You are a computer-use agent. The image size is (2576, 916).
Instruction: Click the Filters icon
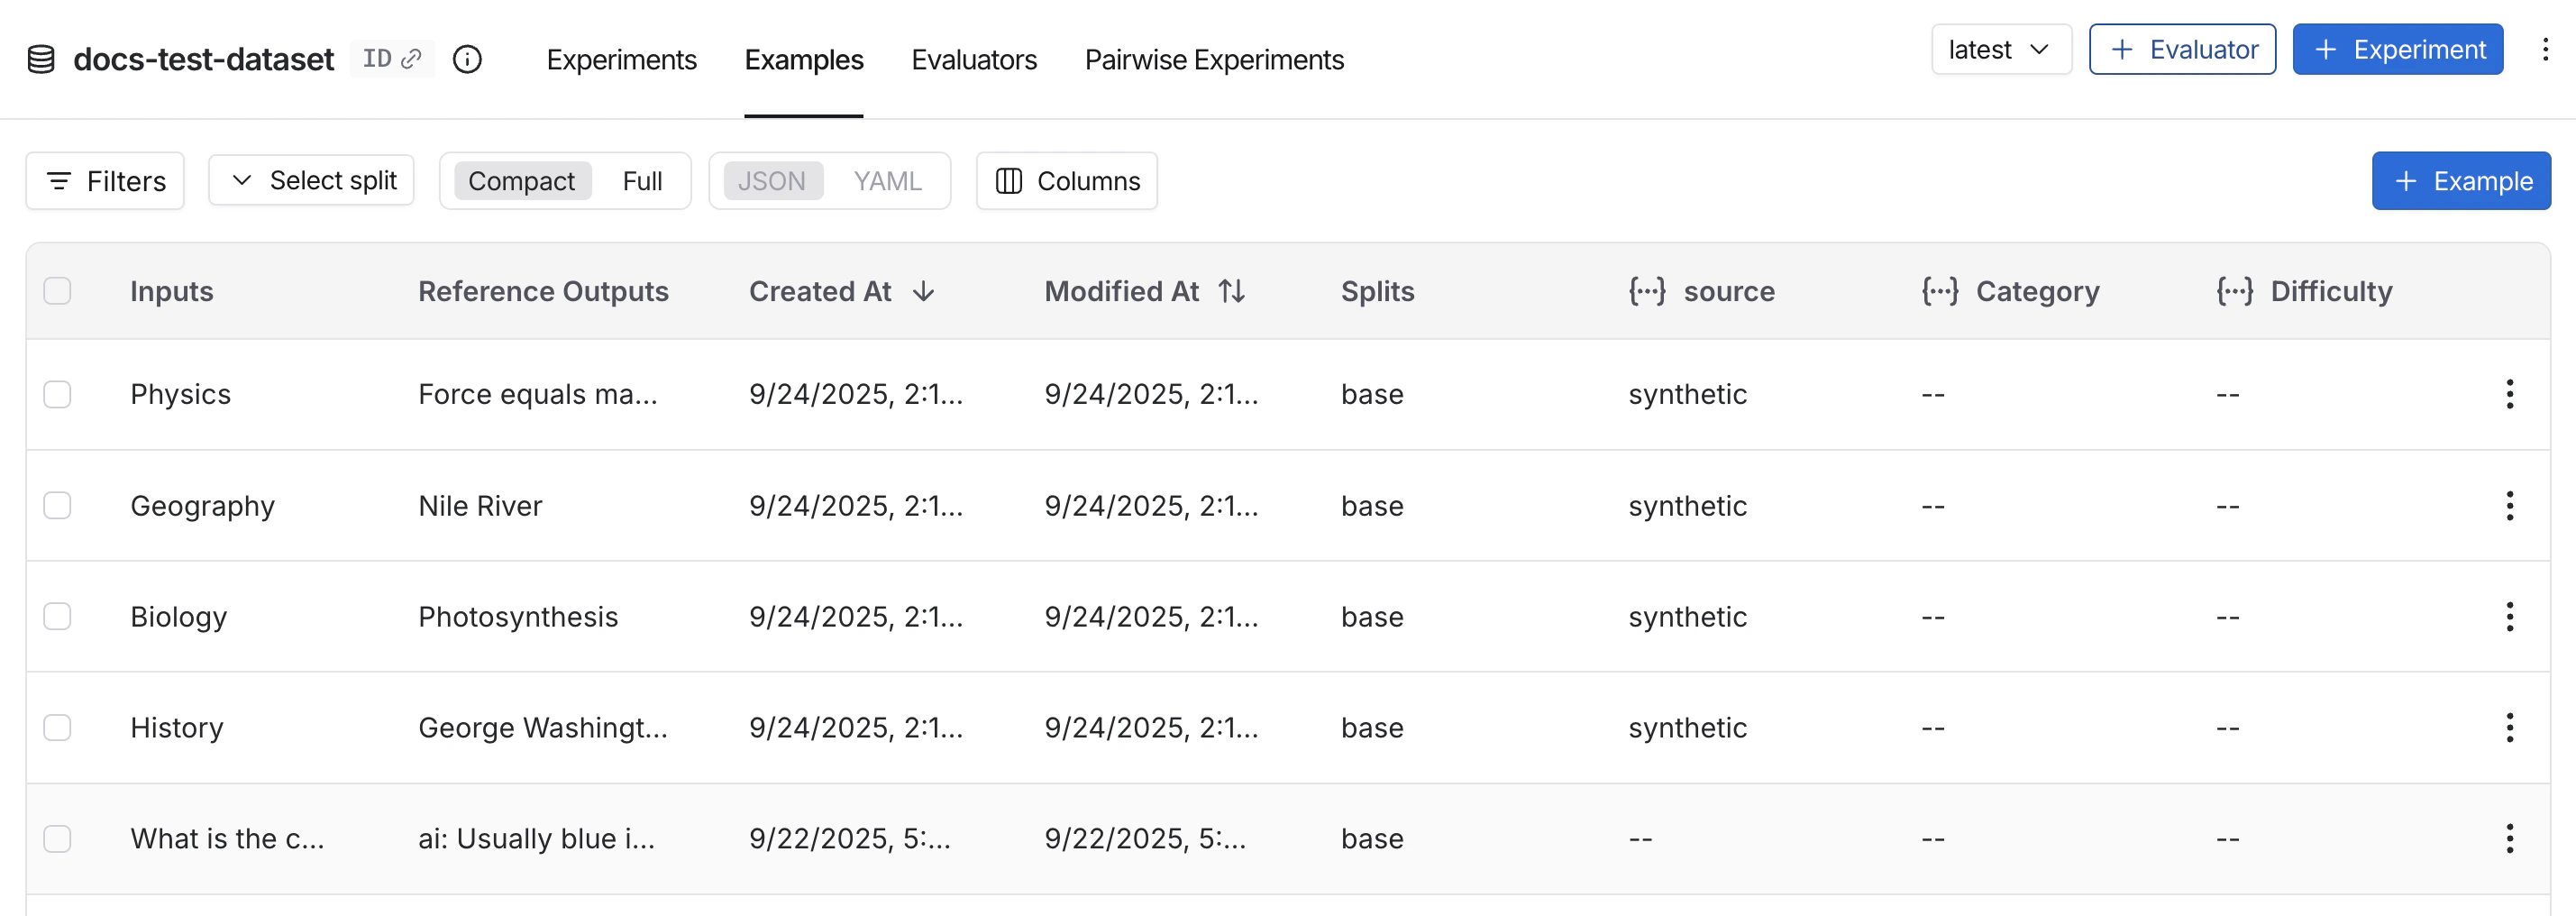(59, 181)
